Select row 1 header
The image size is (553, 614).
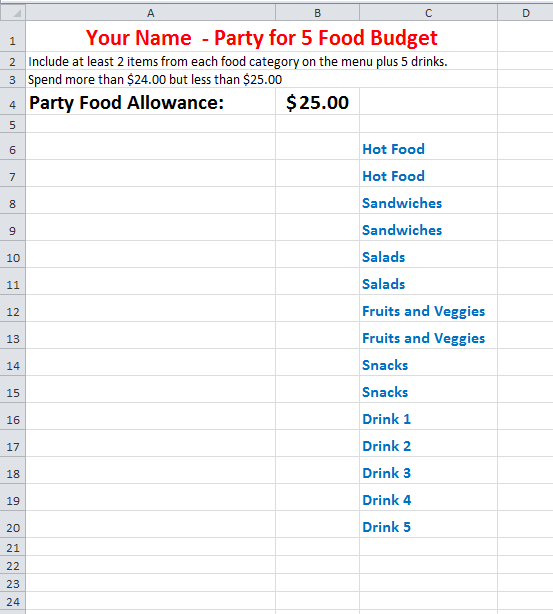tap(13, 36)
